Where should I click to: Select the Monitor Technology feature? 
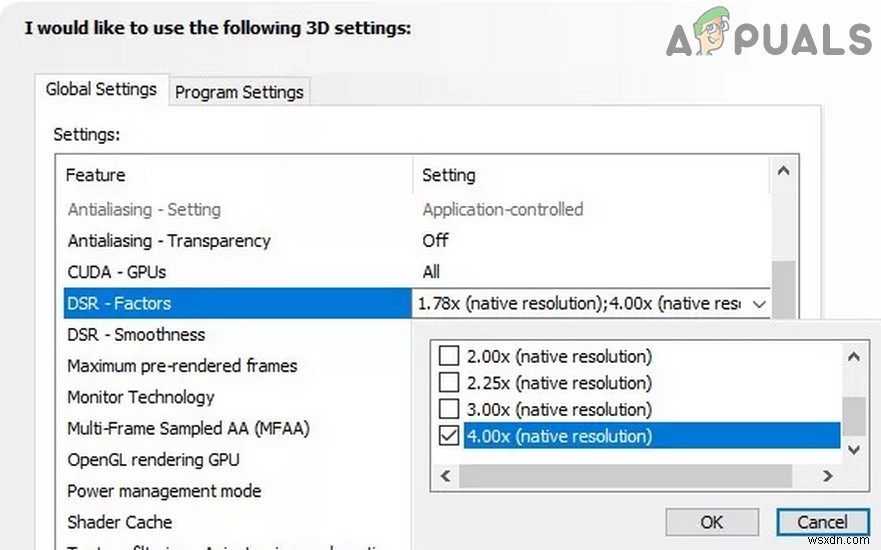coord(141,397)
